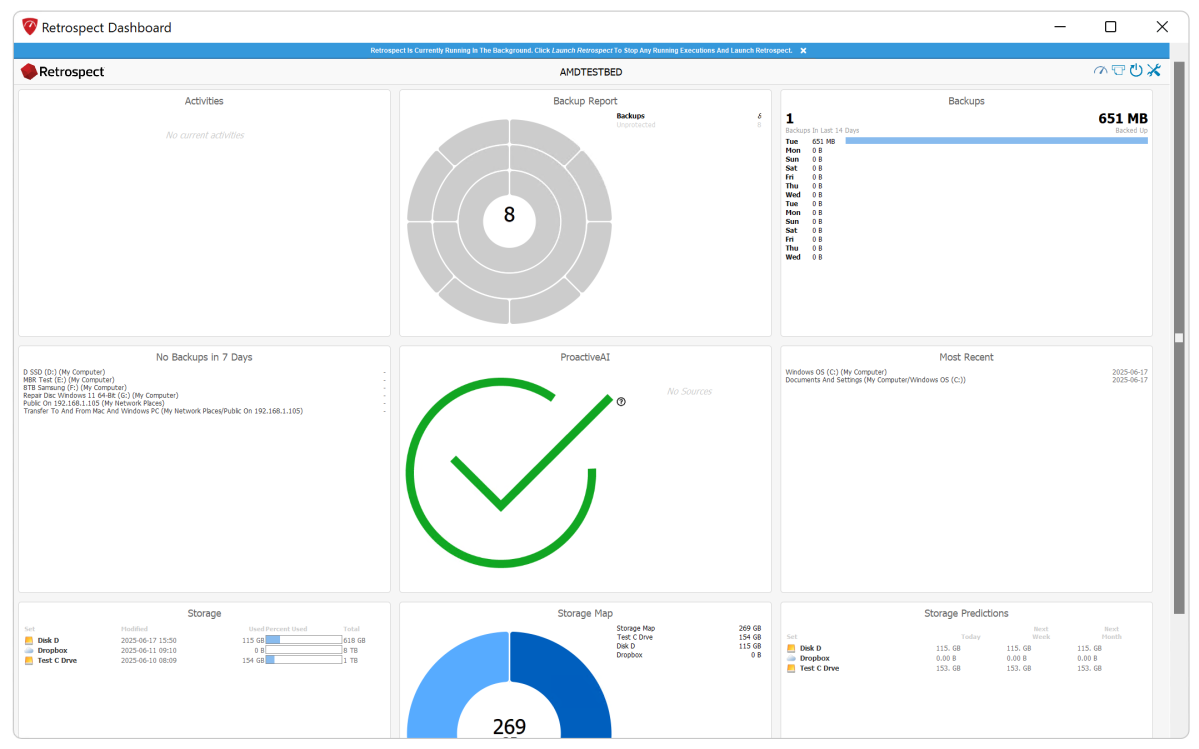Click the blue Tue 651 MB backup bar
Screen dimensions: 1199x749
(x=996, y=141)
